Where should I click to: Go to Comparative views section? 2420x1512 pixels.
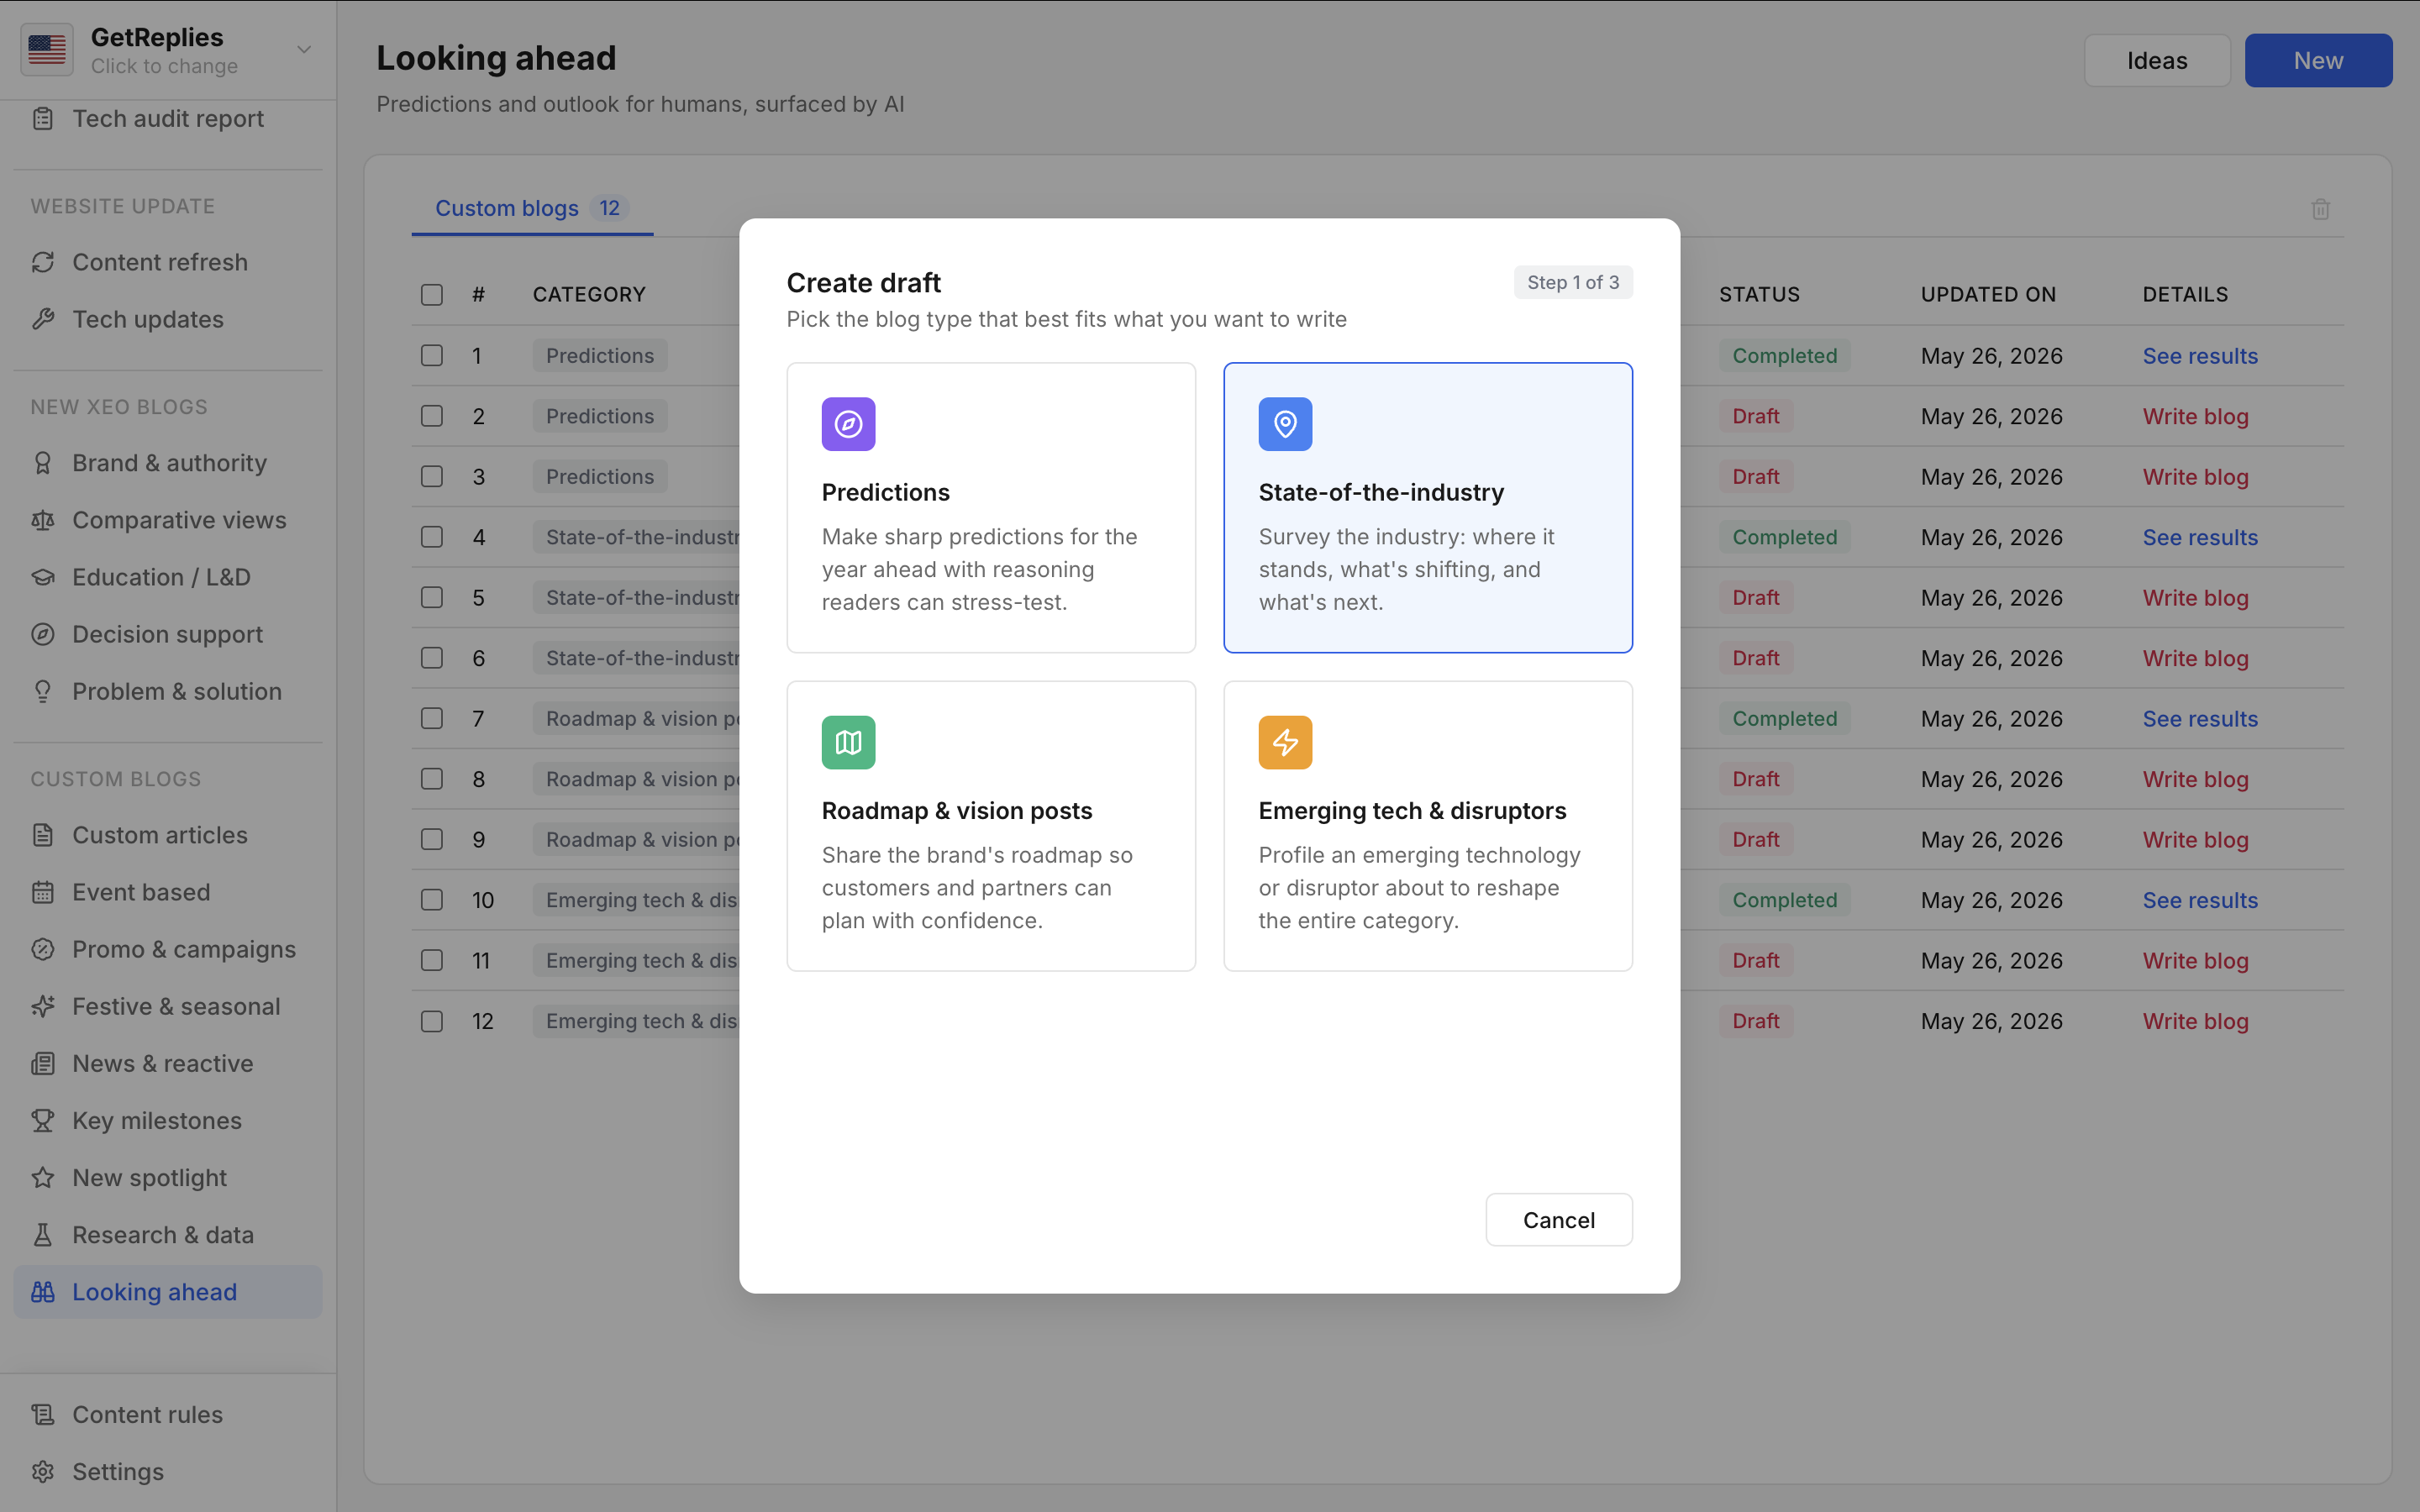tap(168, 520)
